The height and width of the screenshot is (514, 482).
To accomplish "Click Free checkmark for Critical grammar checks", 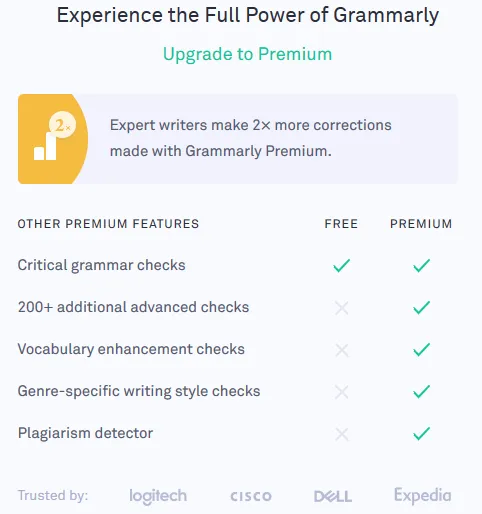I will pyautogui.click(x=341, y=266).
